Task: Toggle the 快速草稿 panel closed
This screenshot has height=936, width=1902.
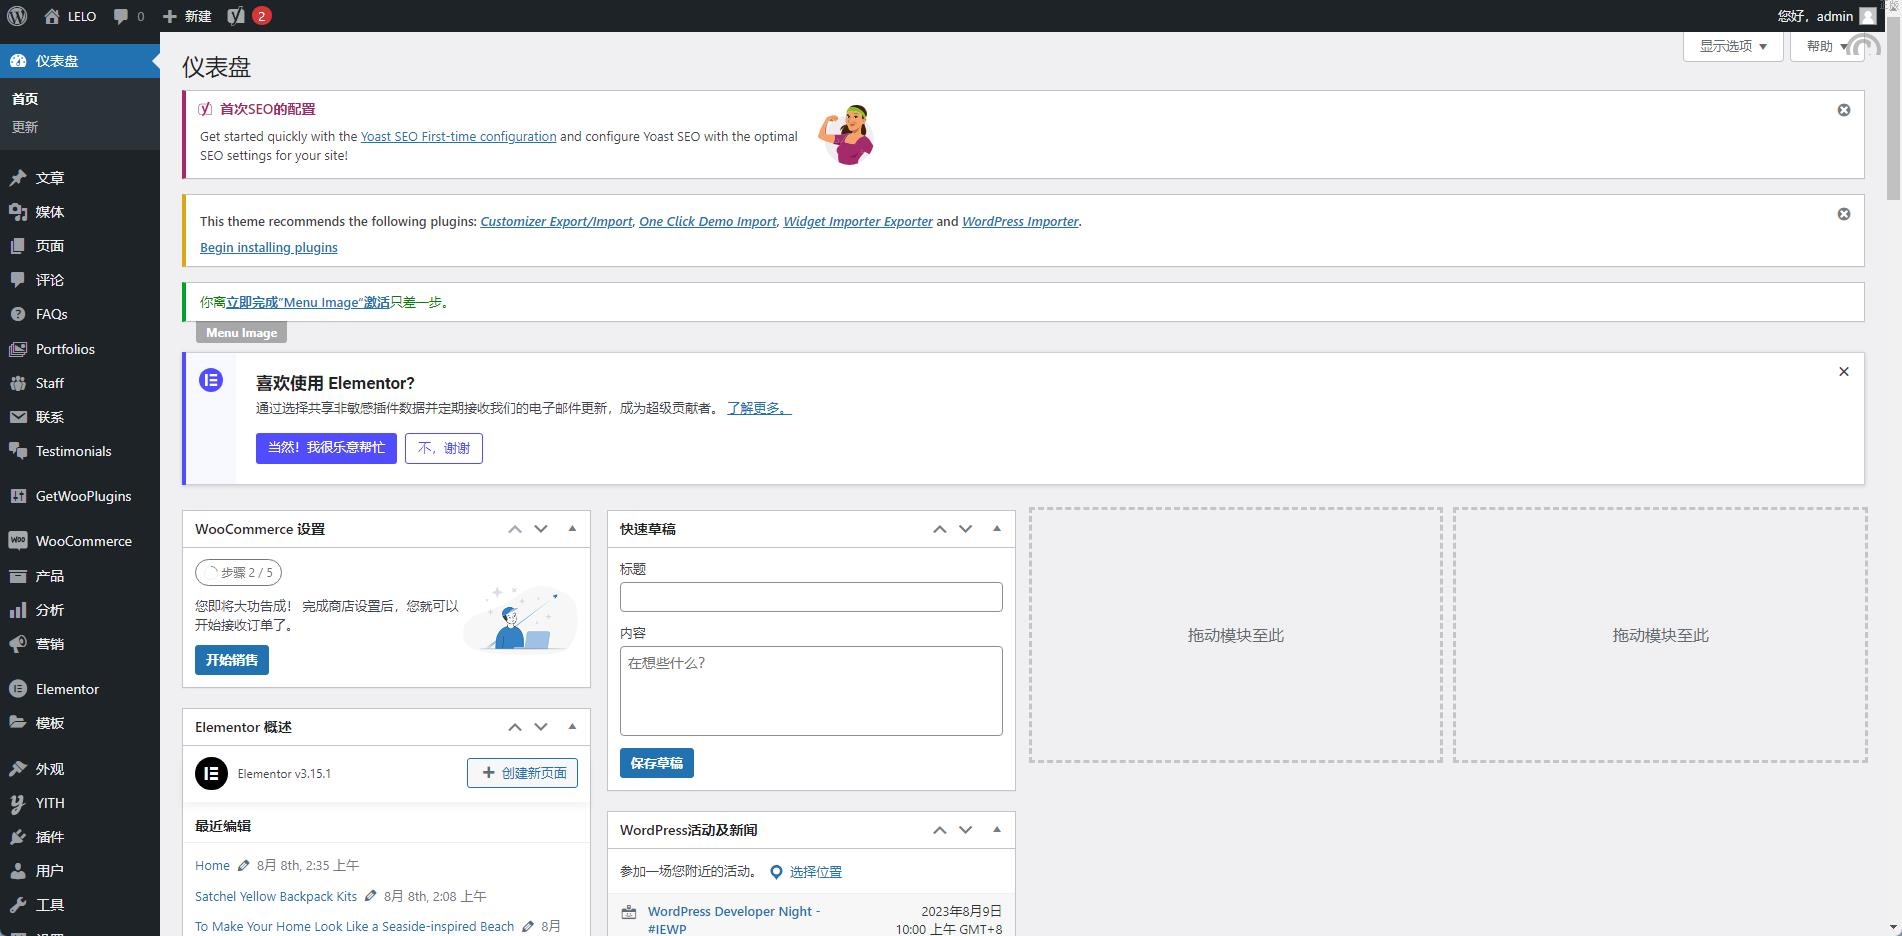Action: click(996, 529)
